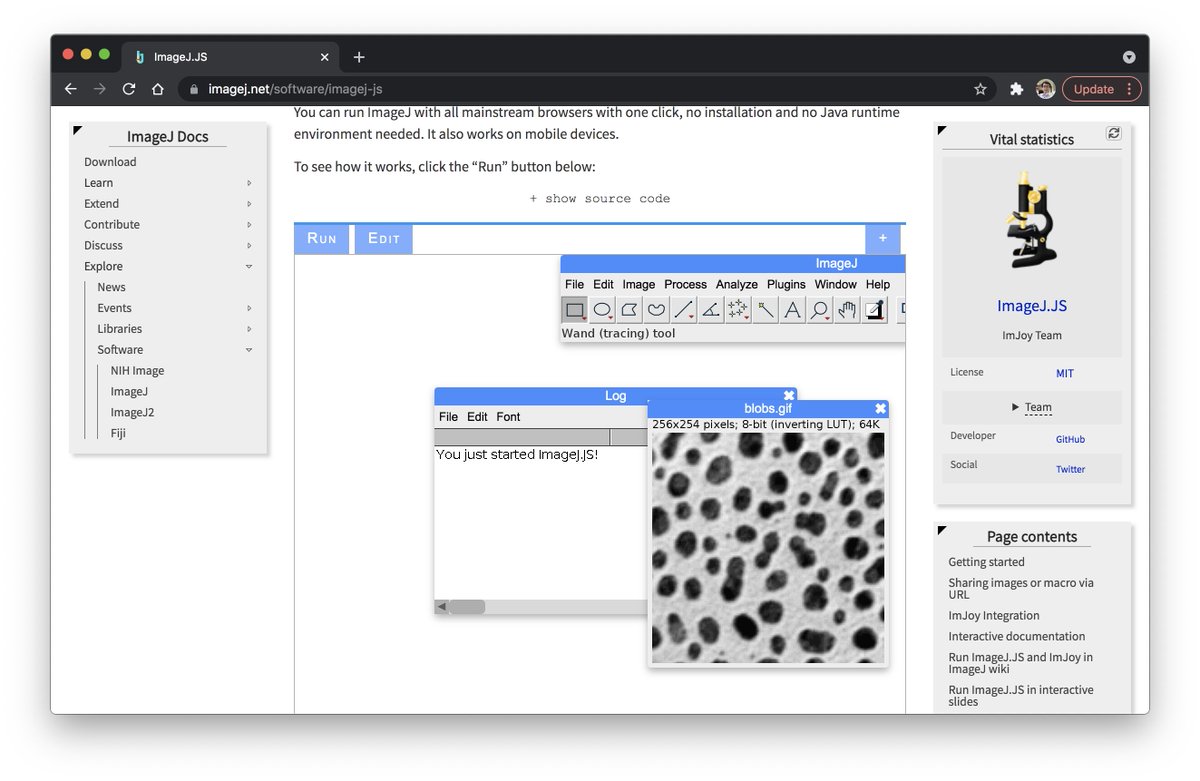
Task: Click the plus button beside Edit
Action: click(883, 238)
